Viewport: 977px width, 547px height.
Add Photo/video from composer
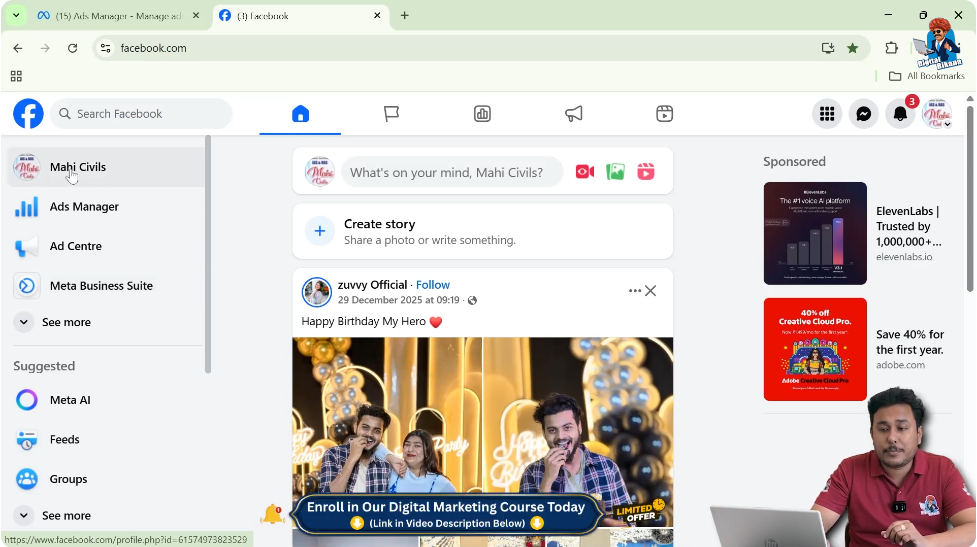615,171
